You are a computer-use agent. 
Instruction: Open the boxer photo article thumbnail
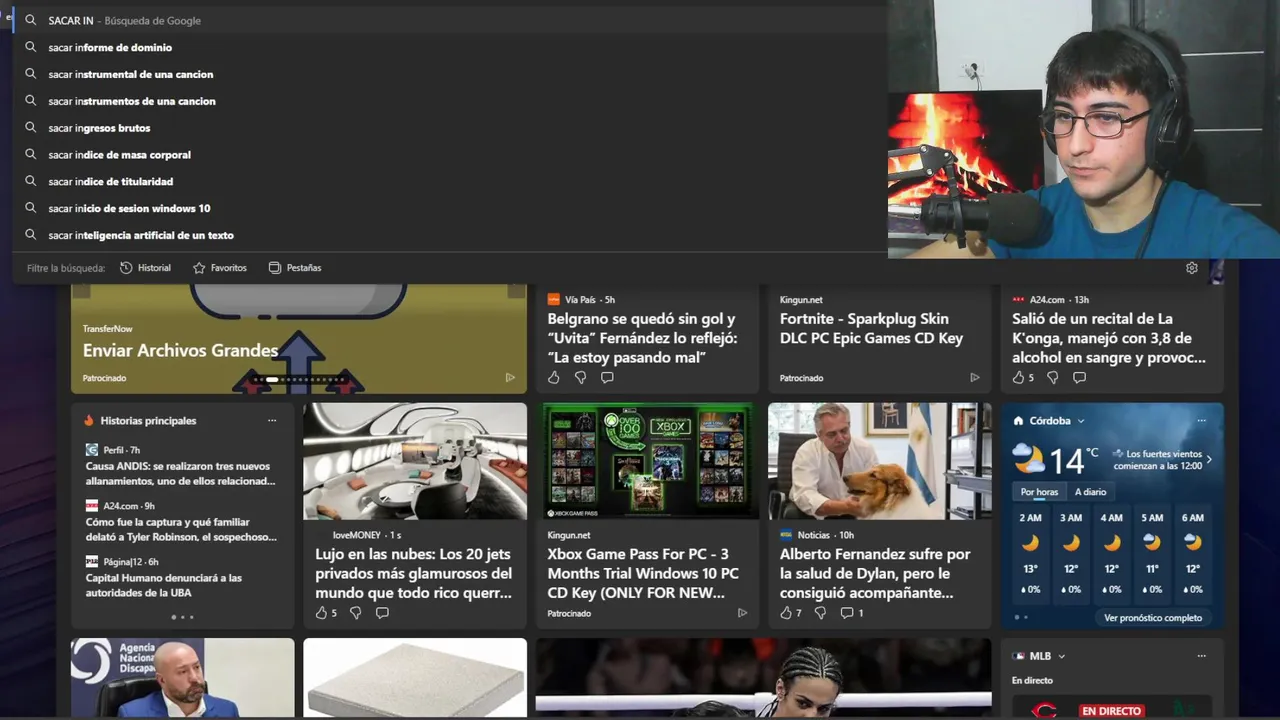click(763, 678)
